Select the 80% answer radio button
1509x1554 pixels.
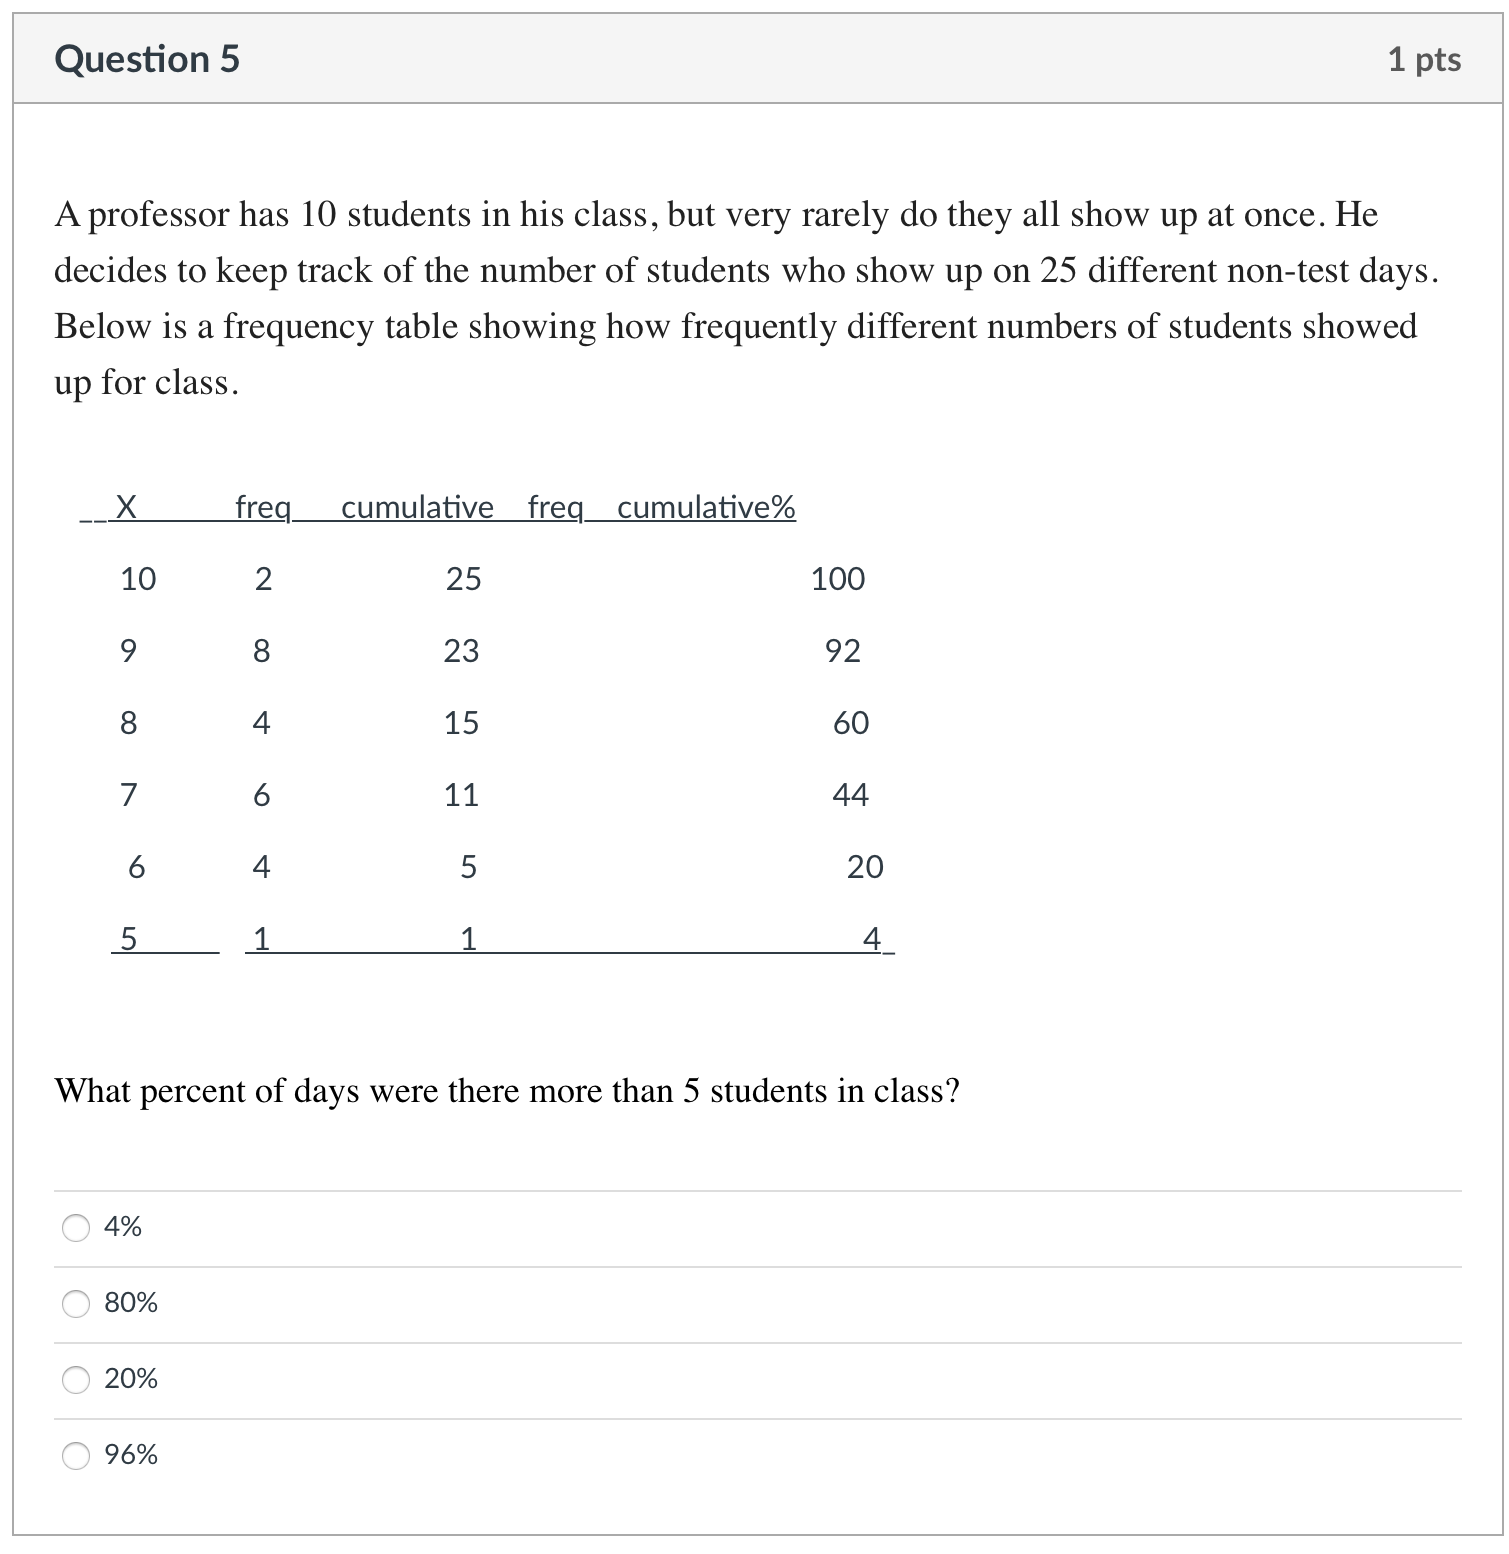tap(76, 1303)
